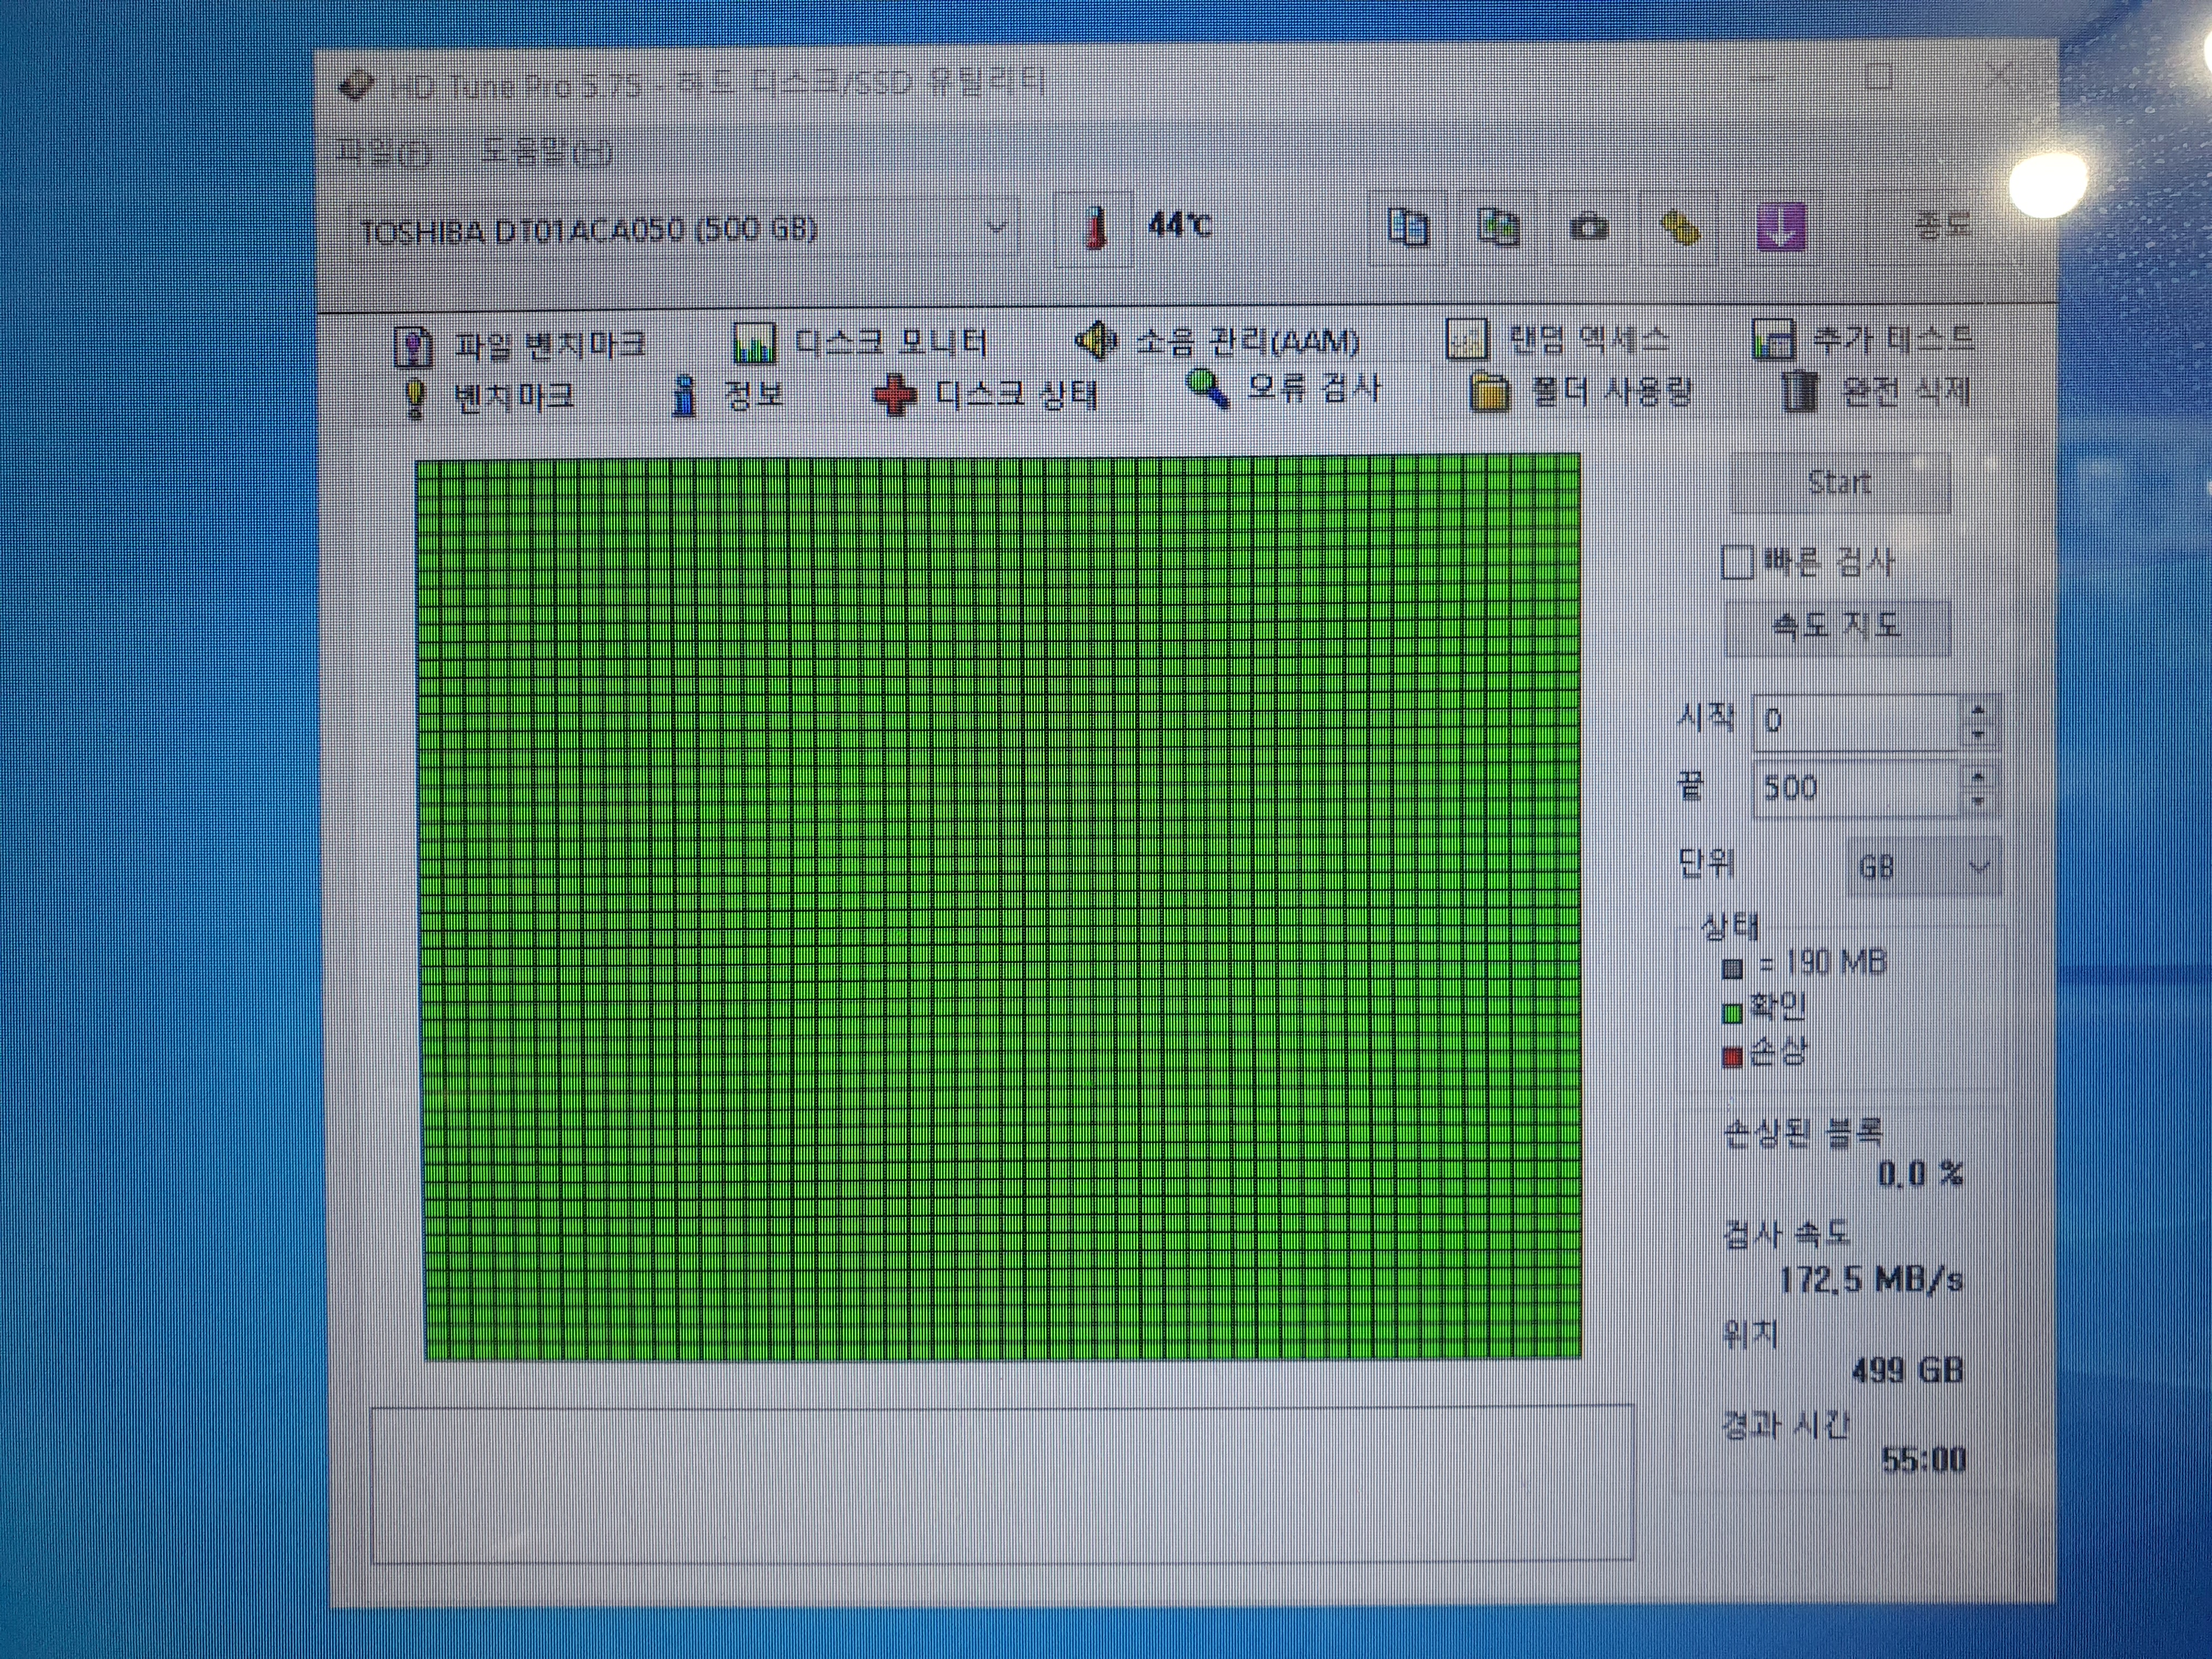Click the 끝 input field showing 500
The image size is (2212, 1659).
coord(1856,788)
